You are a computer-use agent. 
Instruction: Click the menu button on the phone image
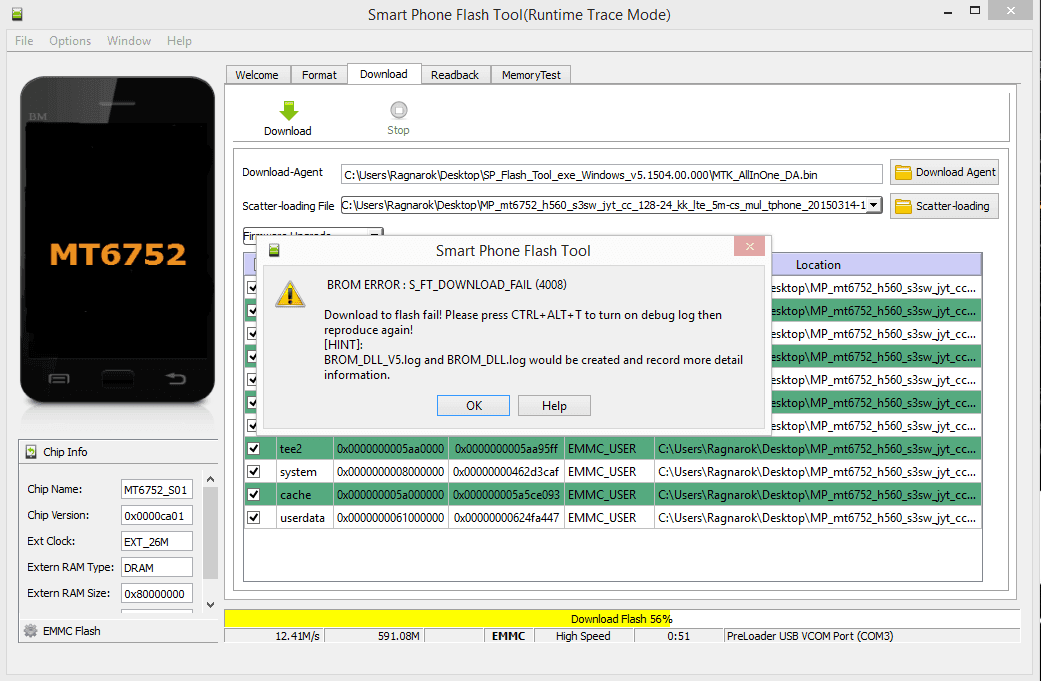(x=59, y=379)
